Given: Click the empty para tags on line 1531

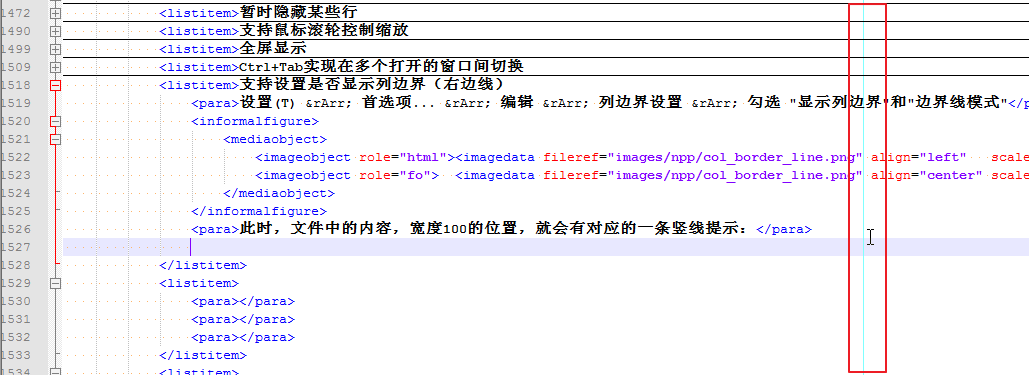Looking at the screenshot, I should 243,319.
